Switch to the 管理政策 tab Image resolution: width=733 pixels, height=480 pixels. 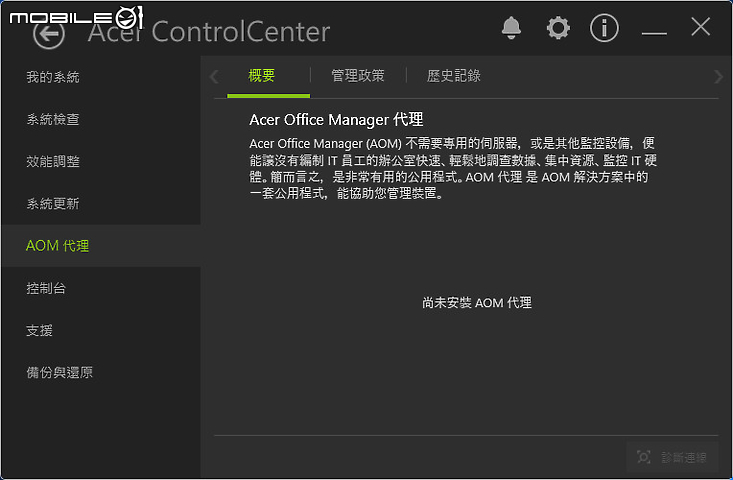tap(358, 76)
